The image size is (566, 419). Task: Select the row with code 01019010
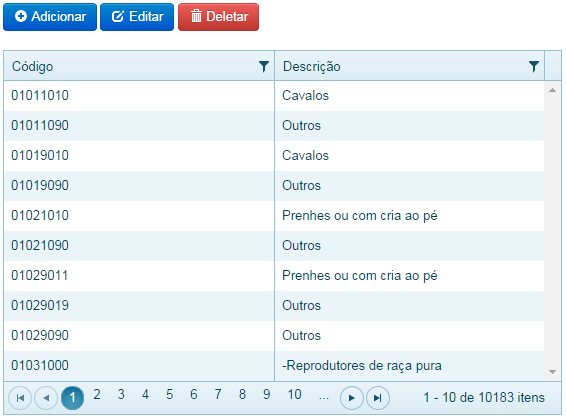point(274,156)
